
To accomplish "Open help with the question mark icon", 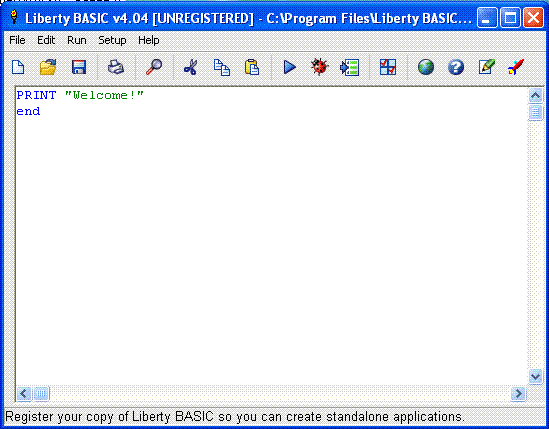I will tap(456, 67).
